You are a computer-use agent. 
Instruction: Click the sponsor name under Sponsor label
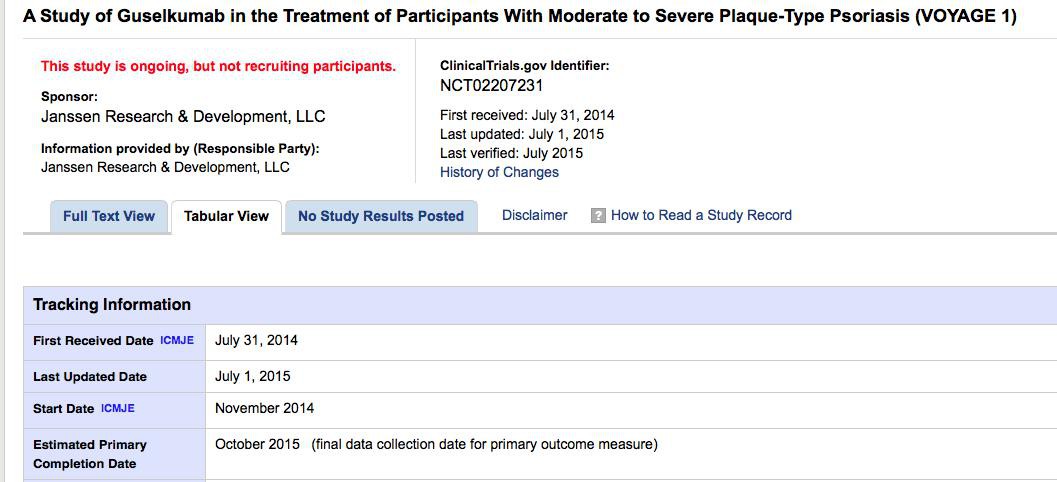tap(183, 116)
